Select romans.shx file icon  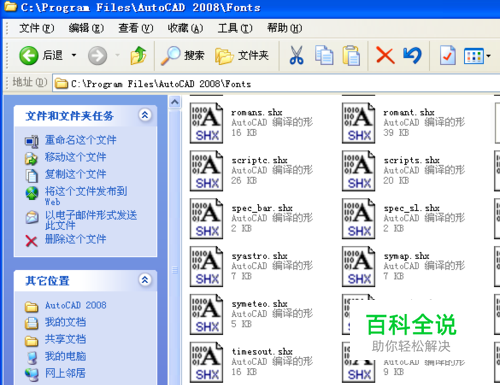207,123
